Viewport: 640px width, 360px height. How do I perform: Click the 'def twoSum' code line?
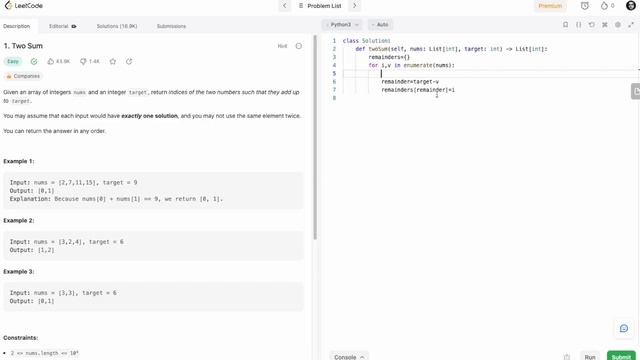(451, 49)
